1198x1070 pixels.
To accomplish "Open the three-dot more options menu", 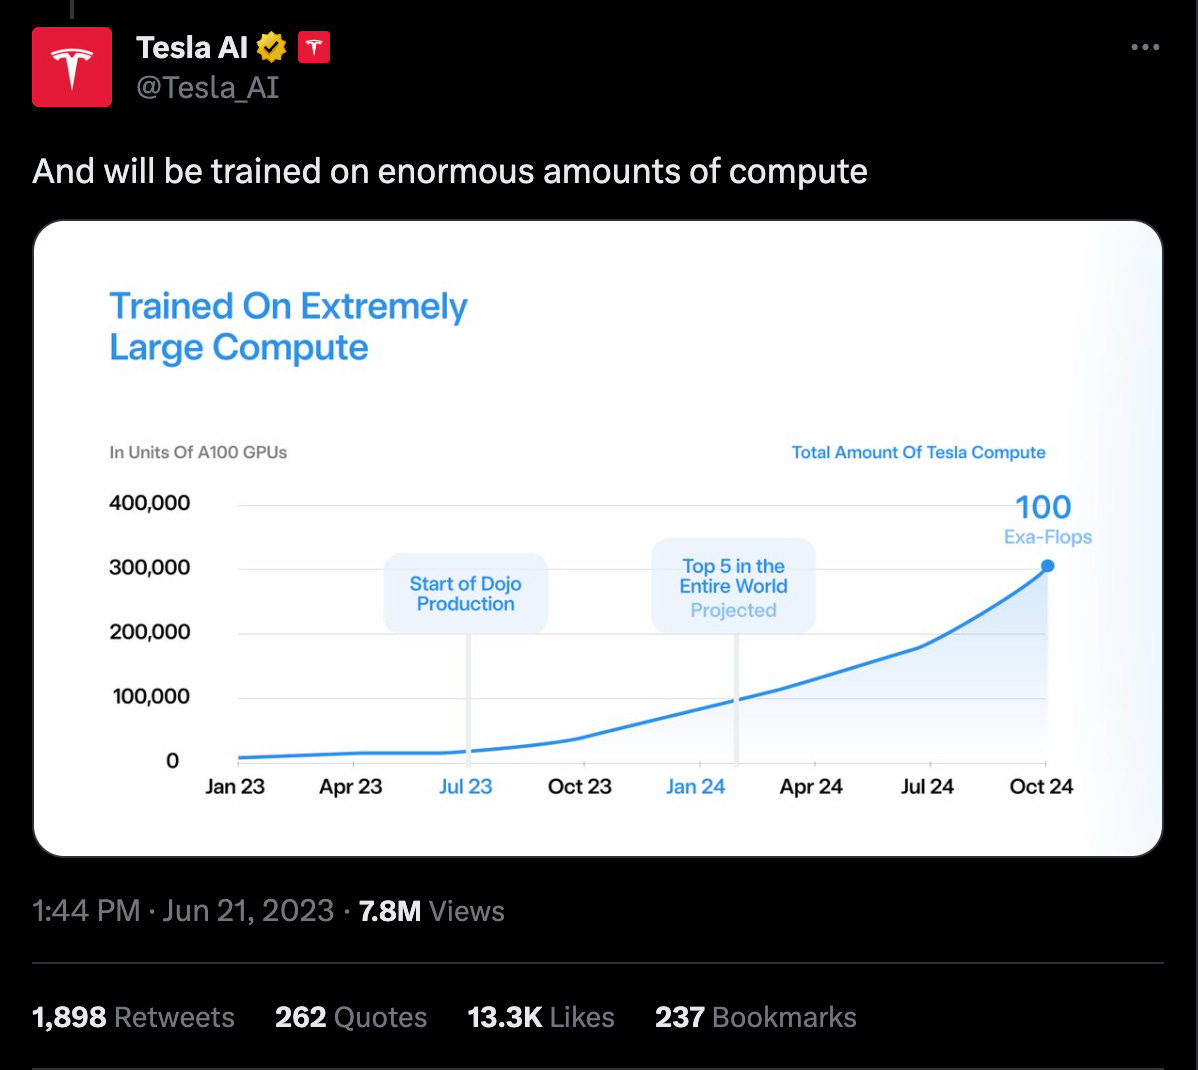I will tap(1145, 47).
